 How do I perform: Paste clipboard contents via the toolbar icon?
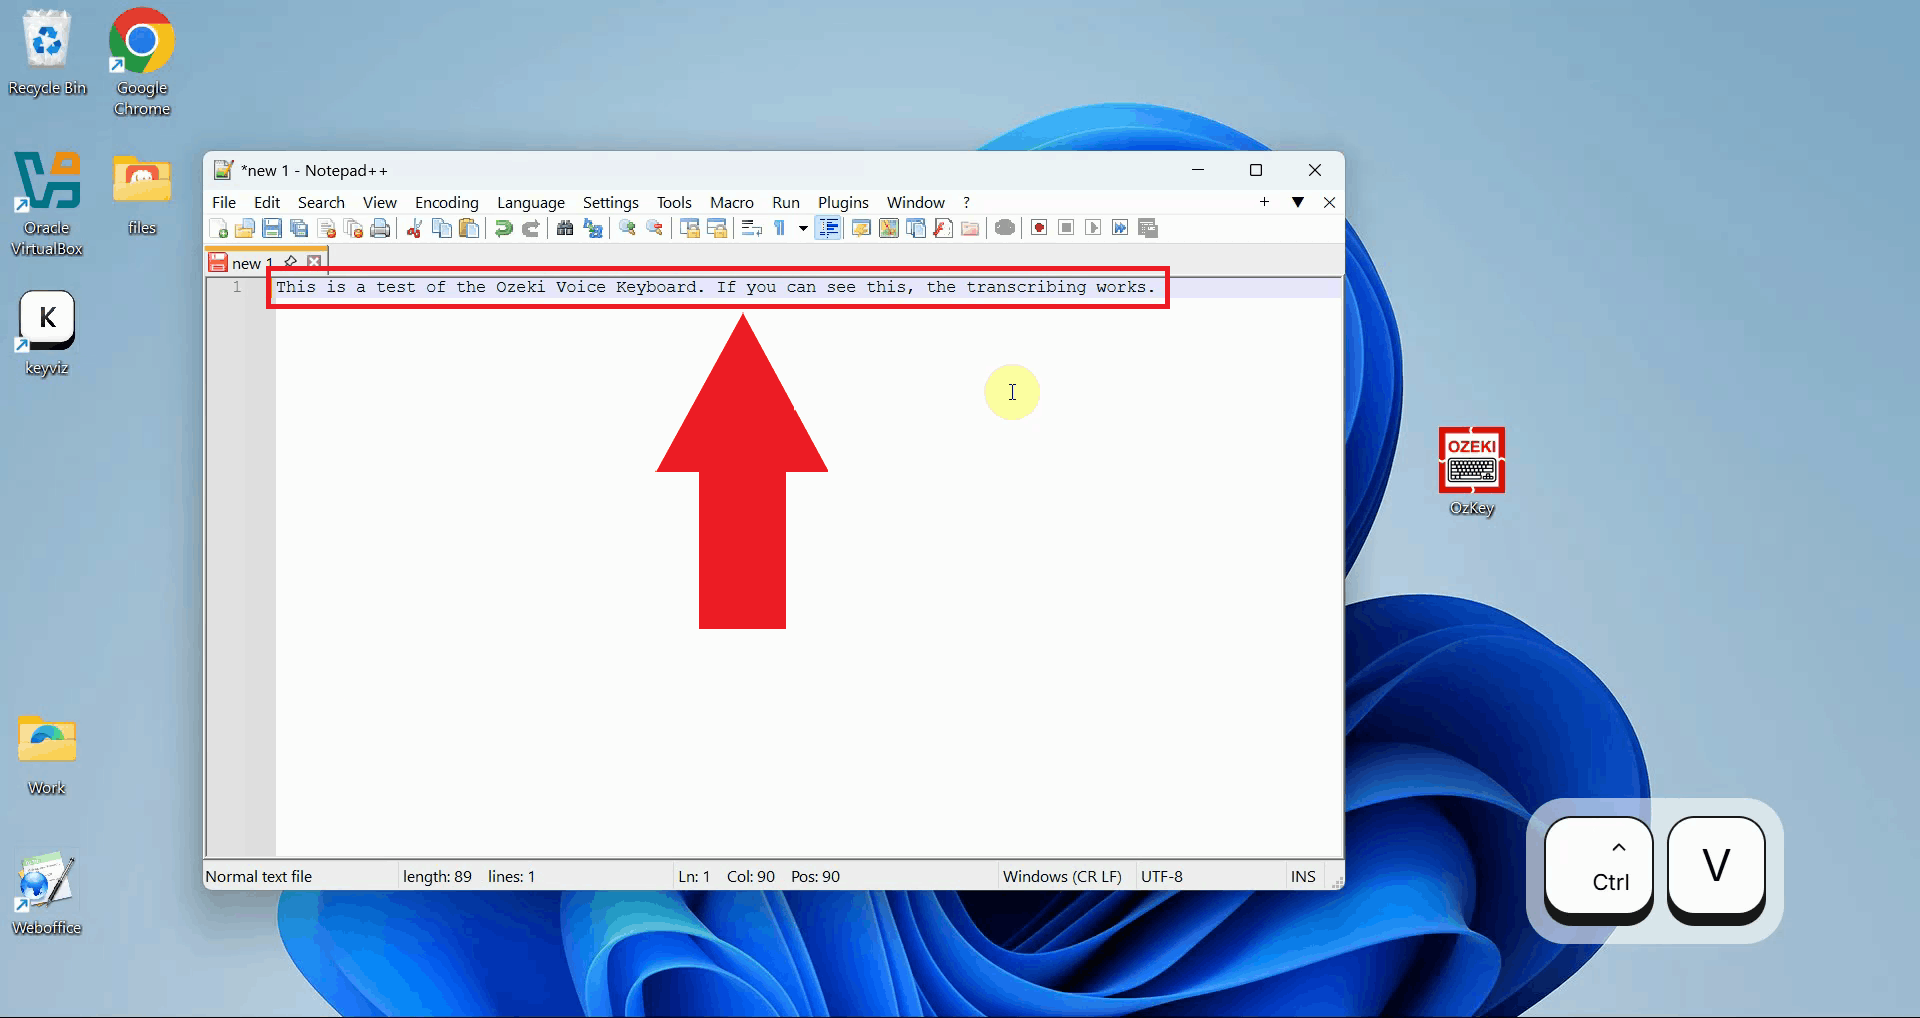(469, 228)
